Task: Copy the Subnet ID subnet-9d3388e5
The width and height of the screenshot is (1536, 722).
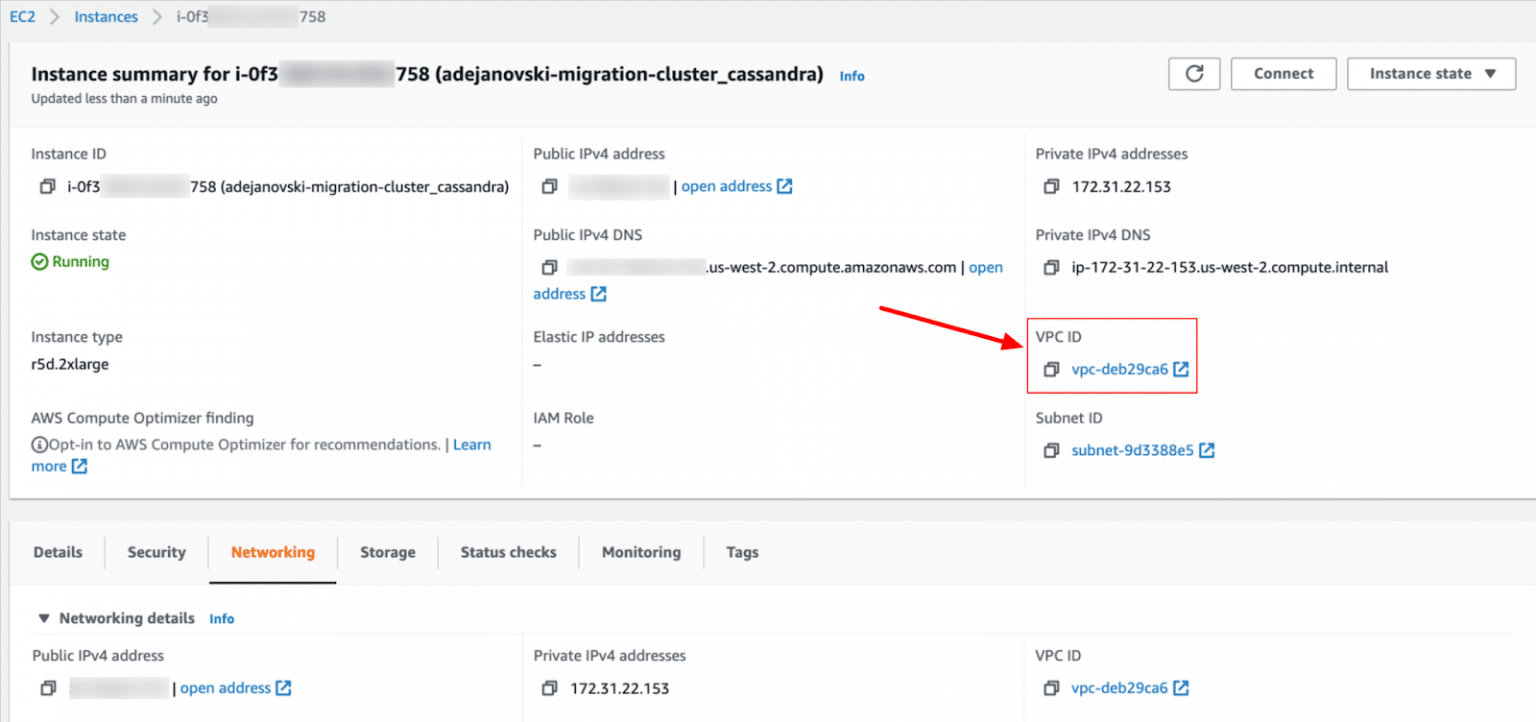Action: (1050, 451)
